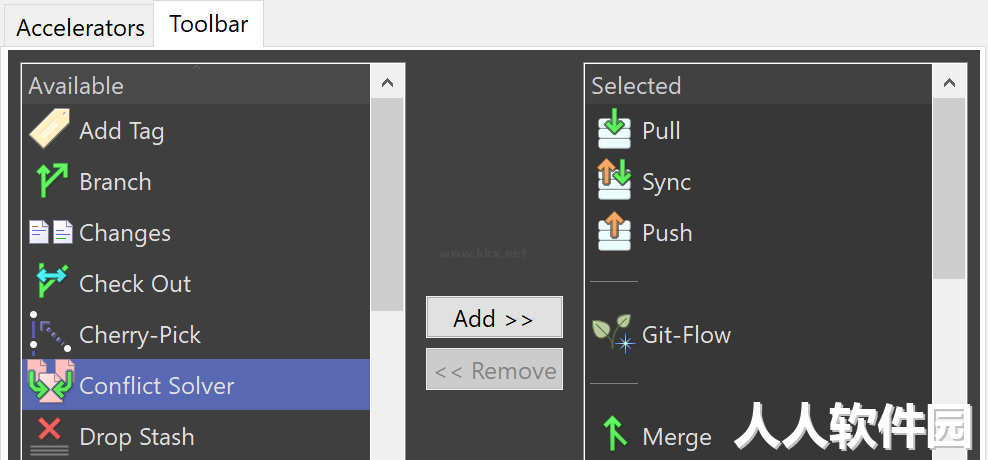This screenshot has height=460, width=988.
Task: Click the Available list scroll-up arrow
Action: tap(387, 83)
